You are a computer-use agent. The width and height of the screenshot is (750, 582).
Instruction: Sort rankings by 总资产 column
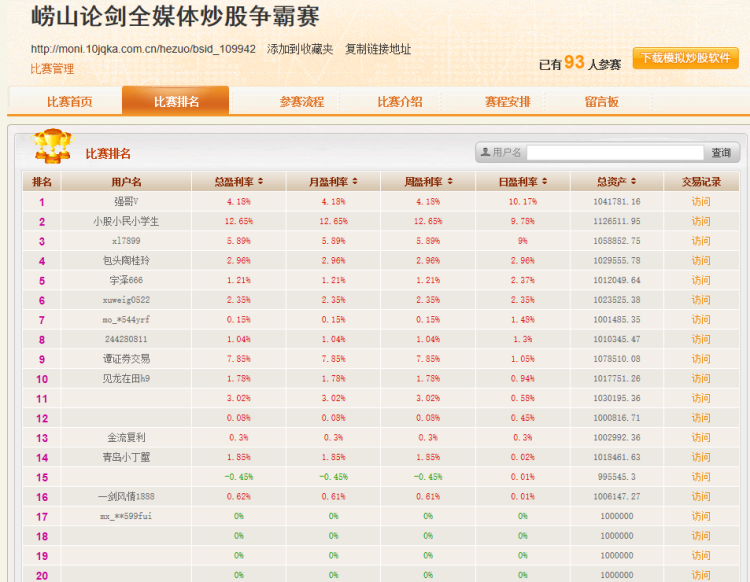617,182
